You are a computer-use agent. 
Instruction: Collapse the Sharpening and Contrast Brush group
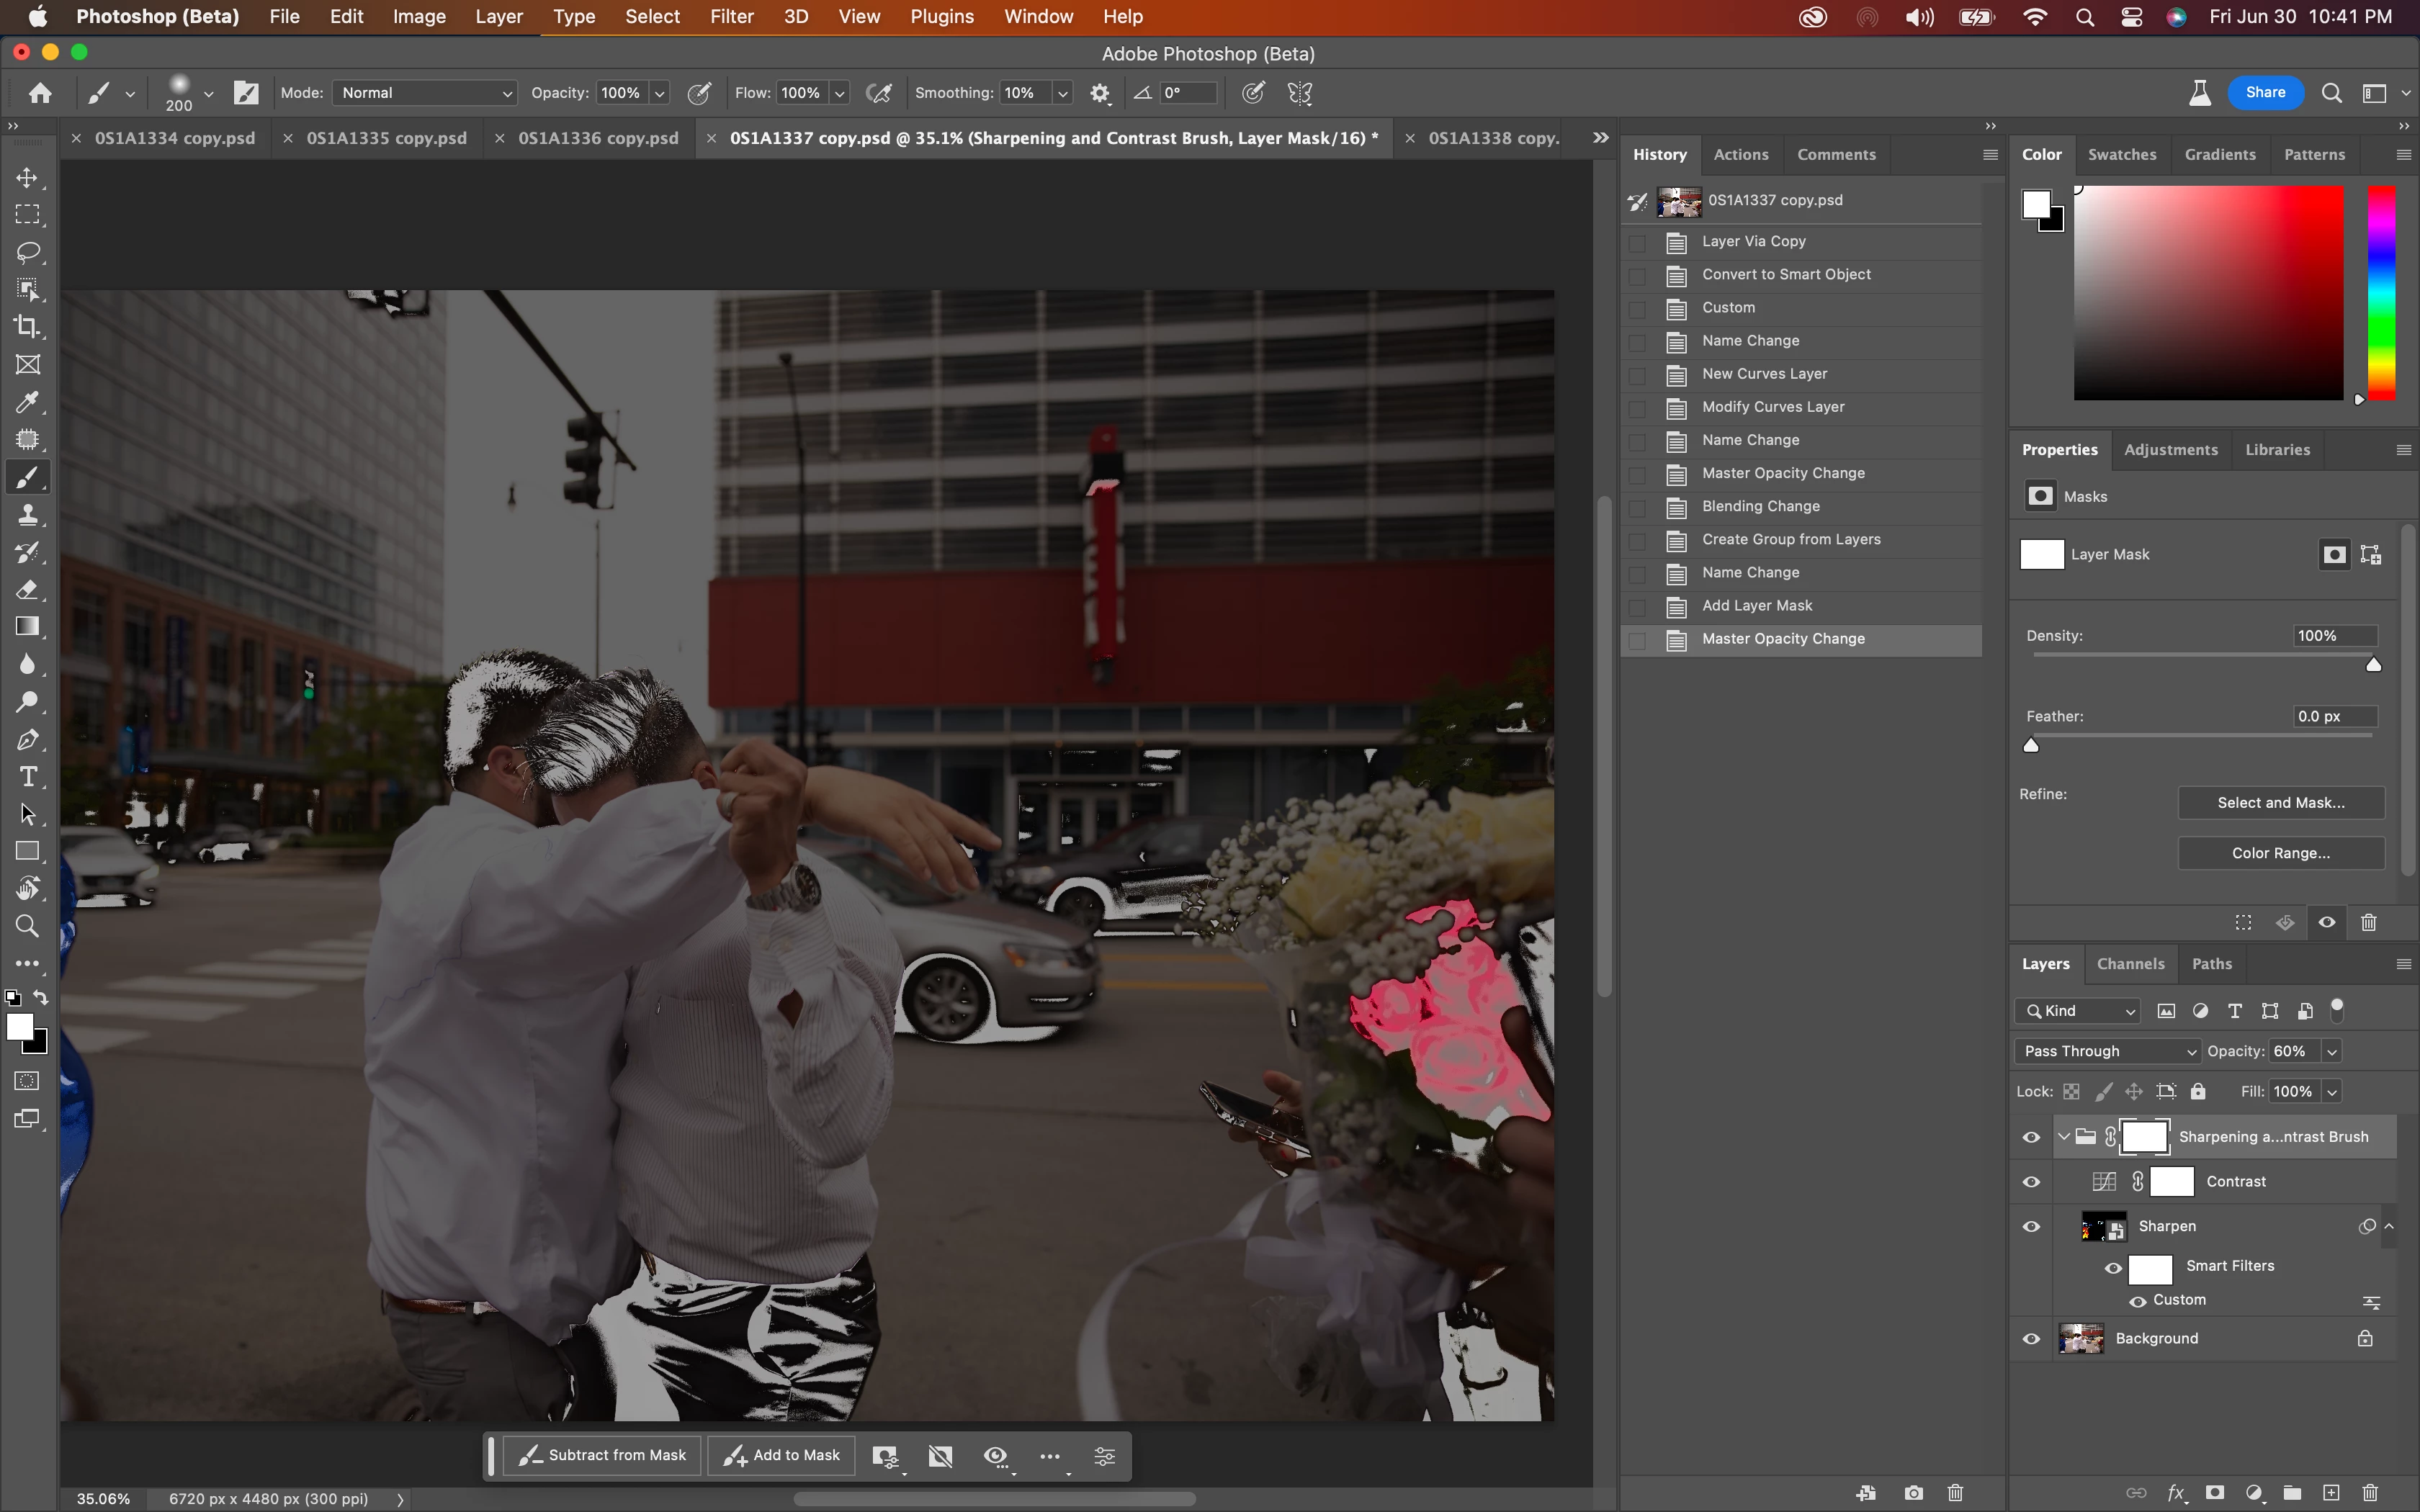[x=2063, y=1137]
